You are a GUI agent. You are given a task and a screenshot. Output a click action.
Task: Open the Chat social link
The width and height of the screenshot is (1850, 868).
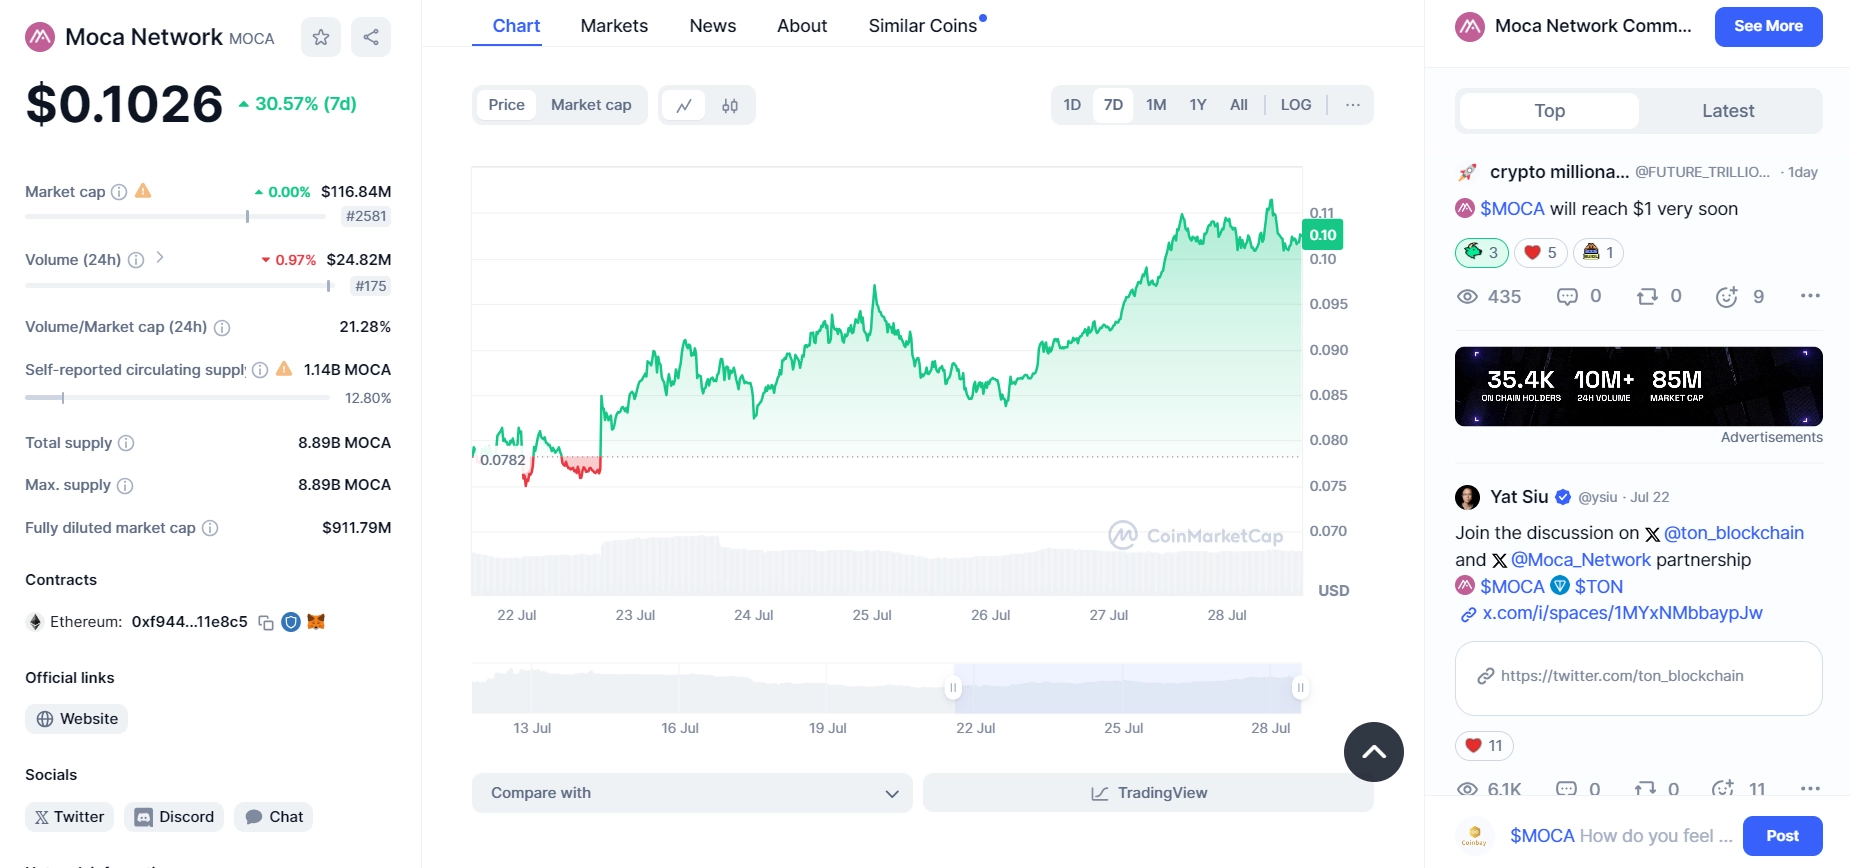click(x=273, y=817)
